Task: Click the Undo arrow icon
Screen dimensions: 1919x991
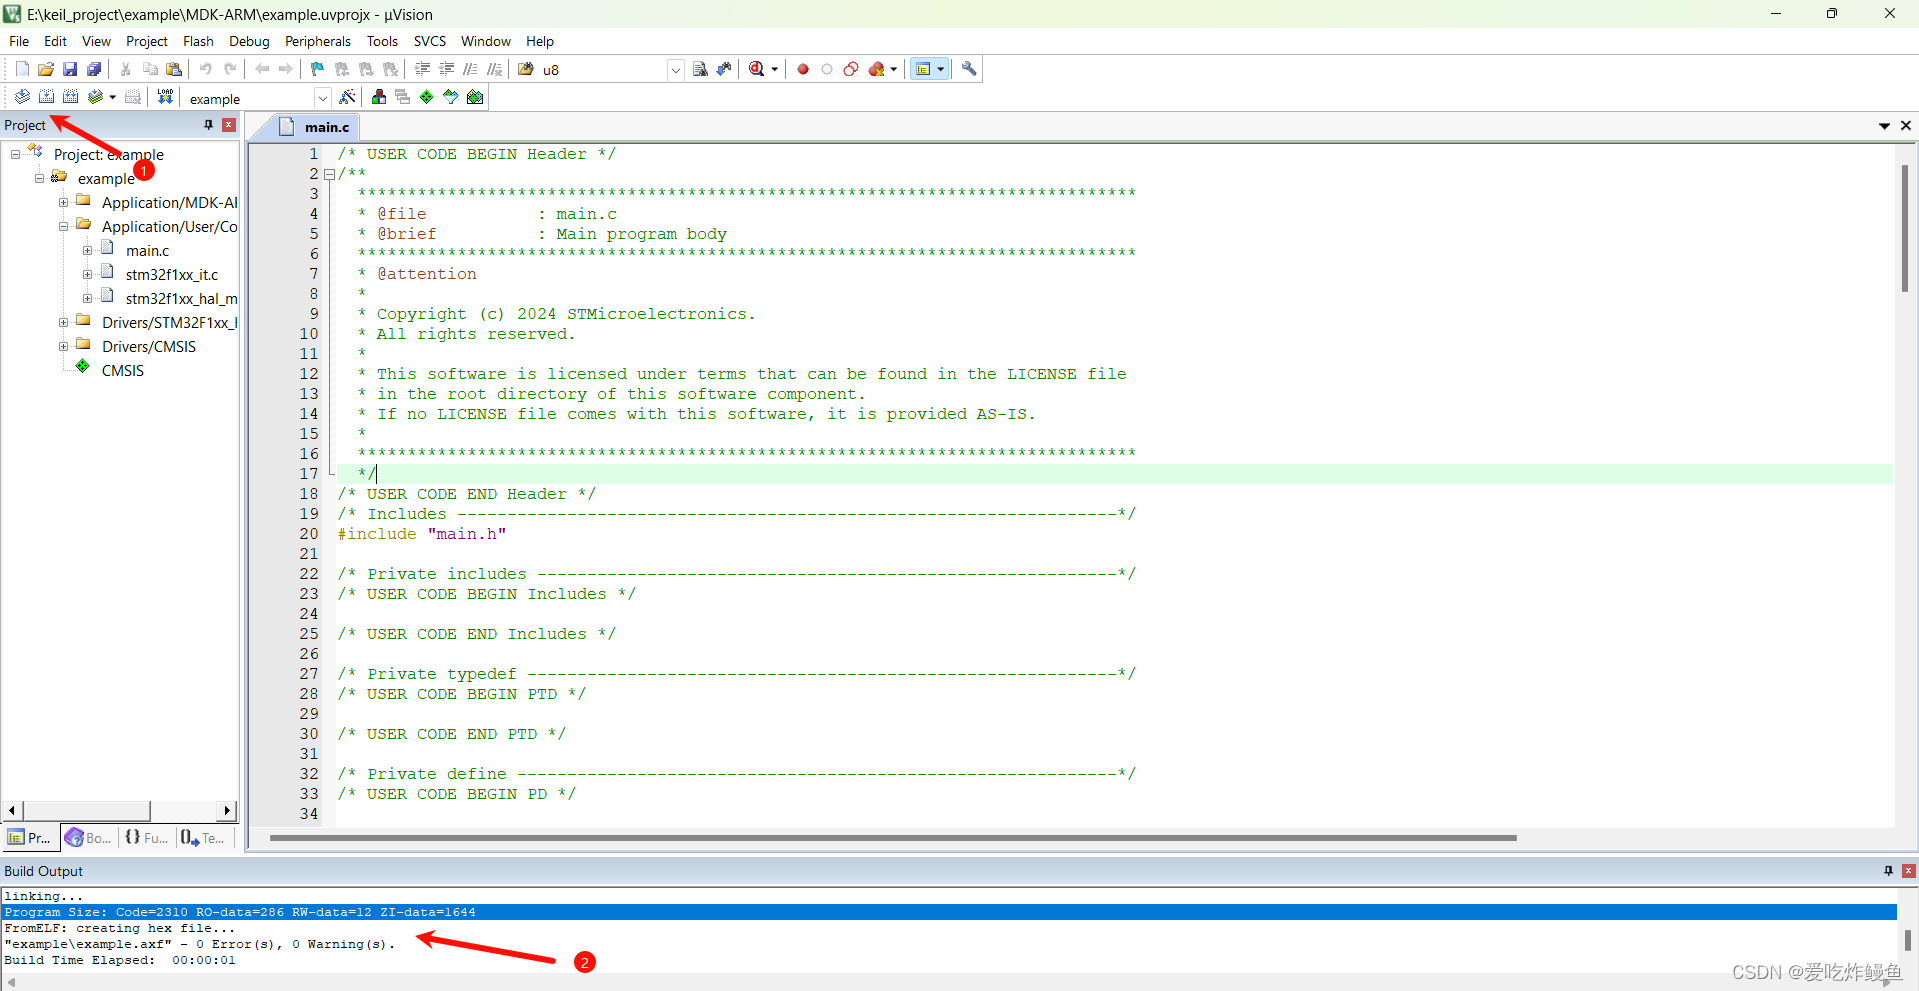Action: click(x=206, y=69)
